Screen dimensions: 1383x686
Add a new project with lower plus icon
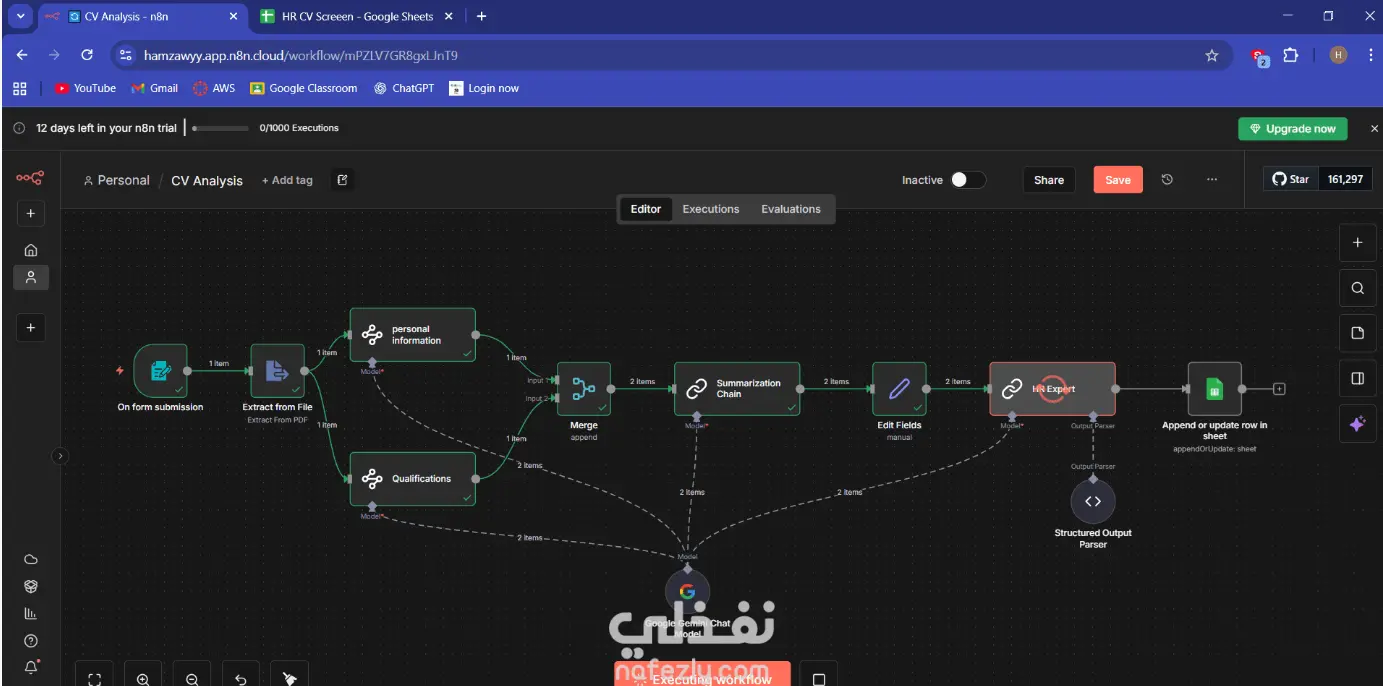point(31,327)
